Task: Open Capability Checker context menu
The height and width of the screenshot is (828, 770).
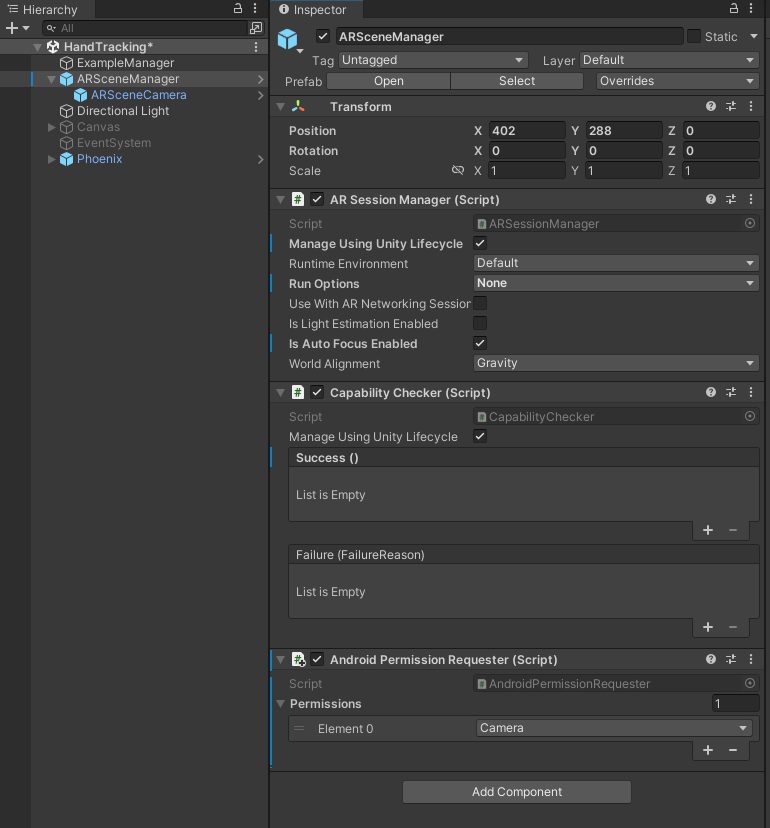Action: (x=751, y=392)
